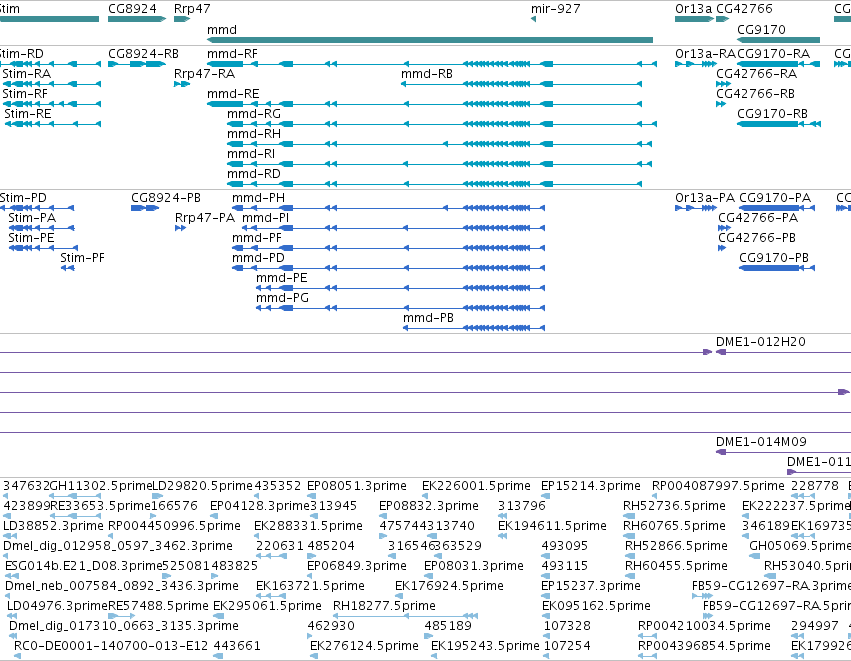Select the mmd-PB protein label
Image resolution: width=851 pixels, height=661 pixels.
click(x=428, y=318)
